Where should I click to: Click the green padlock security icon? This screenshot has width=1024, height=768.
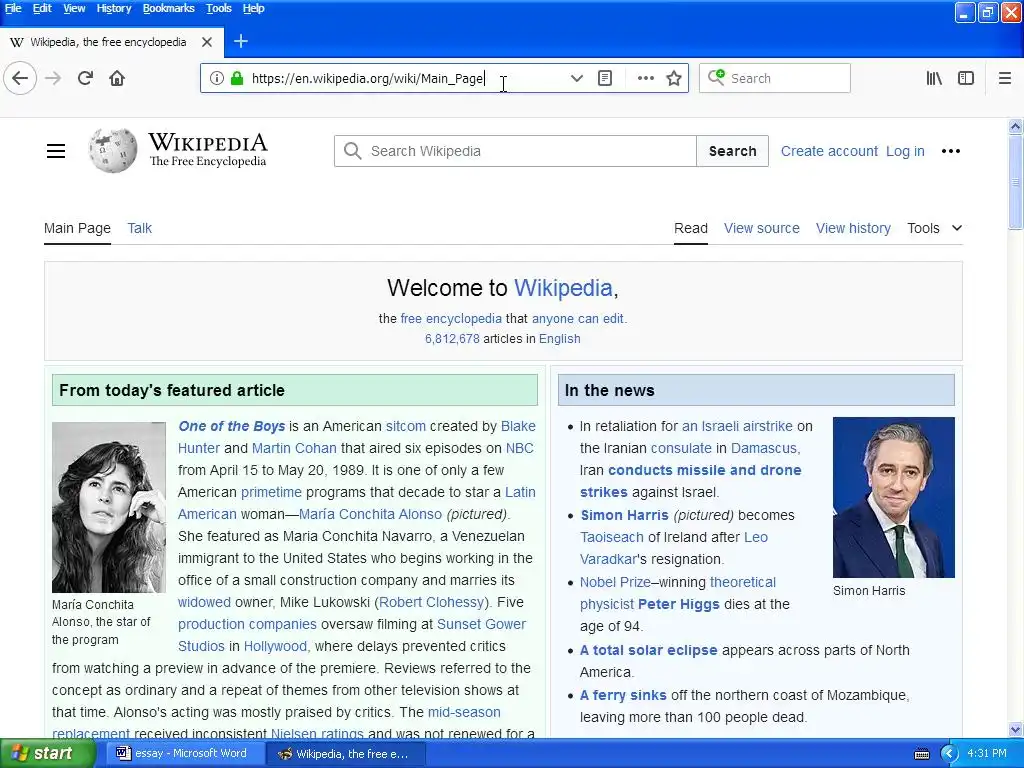click(237, 78)
